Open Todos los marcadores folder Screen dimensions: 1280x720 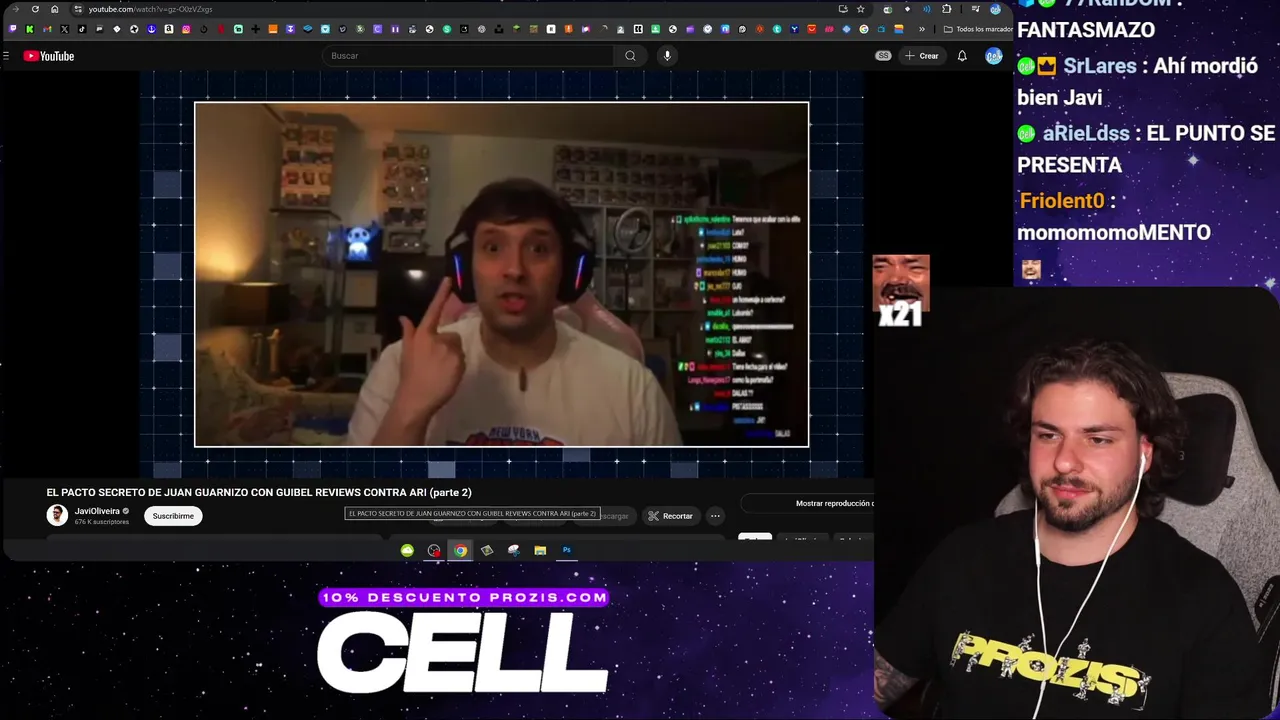[x=978, y=29]
